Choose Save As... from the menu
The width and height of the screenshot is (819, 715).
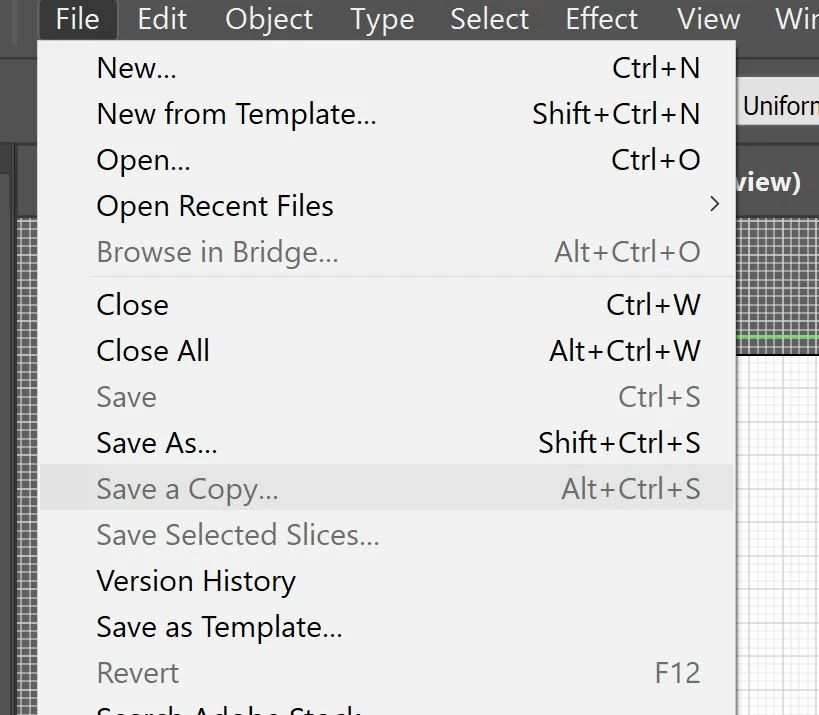tap(157, 443)
